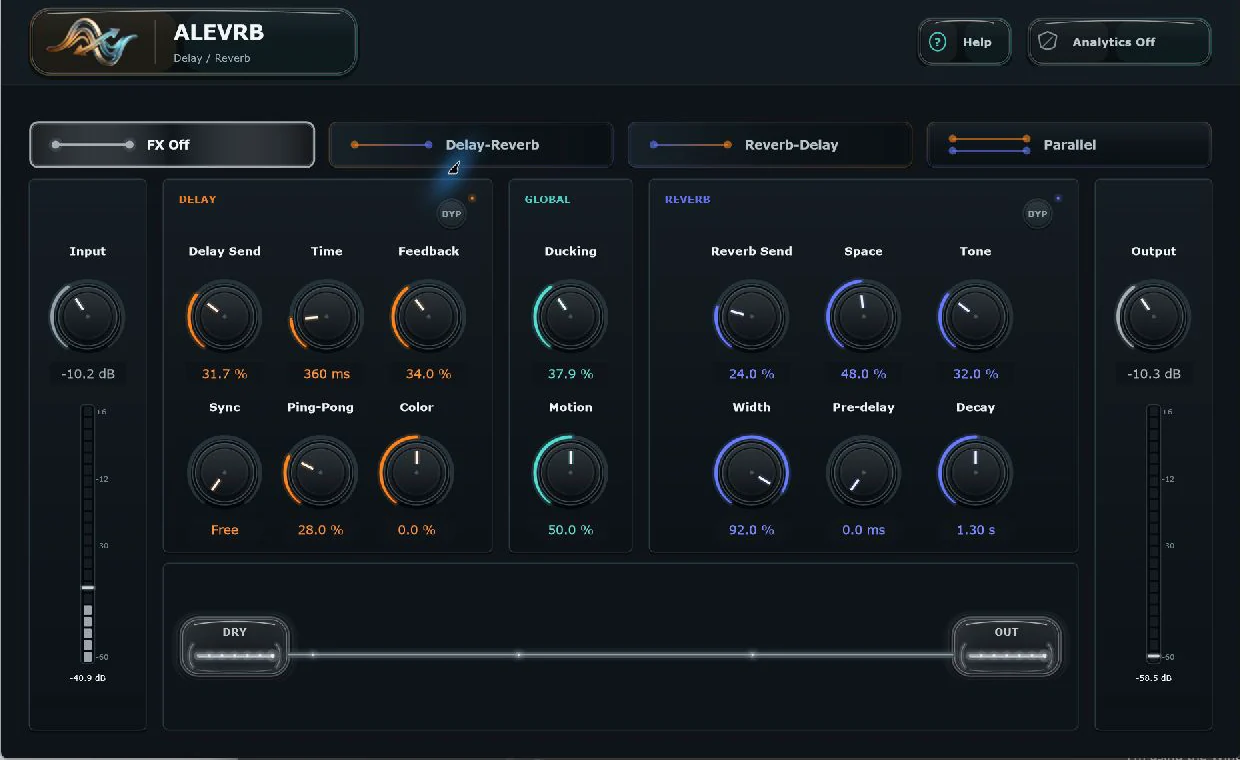This screenshot has width=1240, height=760.
Task: Select the FX Off routing mode
Action: click(x=172, y=145)
